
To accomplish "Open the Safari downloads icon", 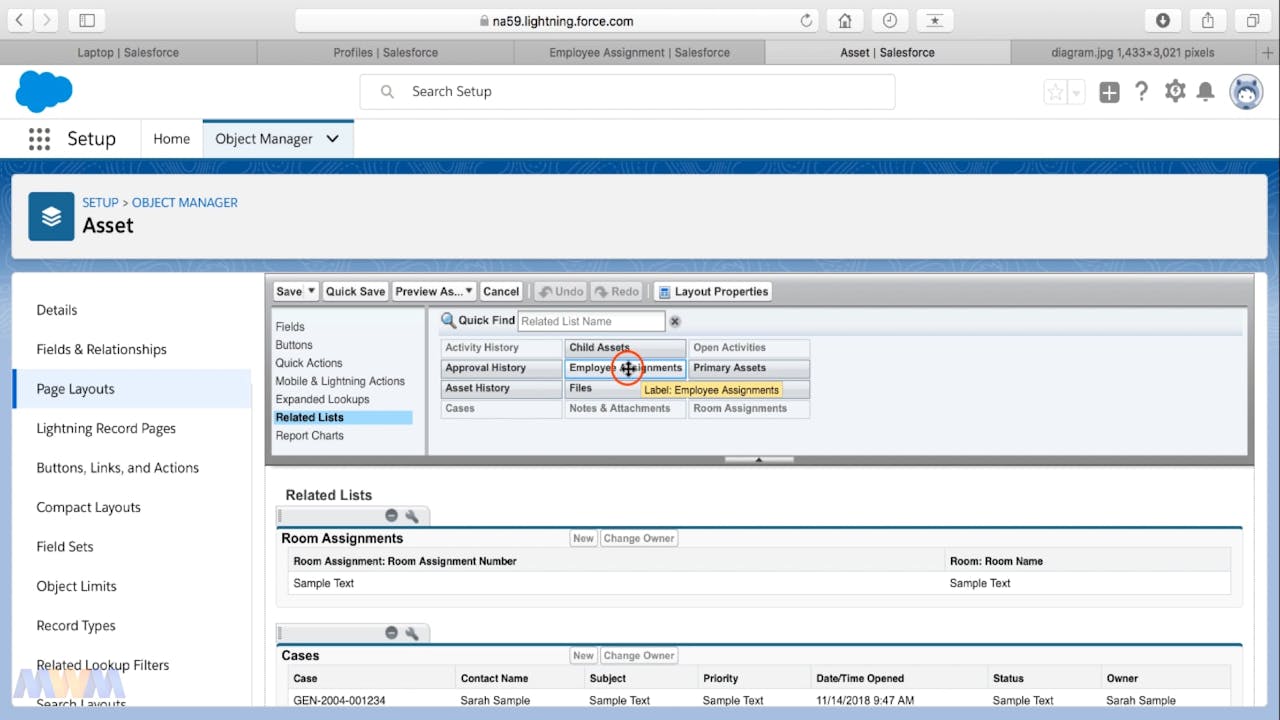I will click(1163, 20).
